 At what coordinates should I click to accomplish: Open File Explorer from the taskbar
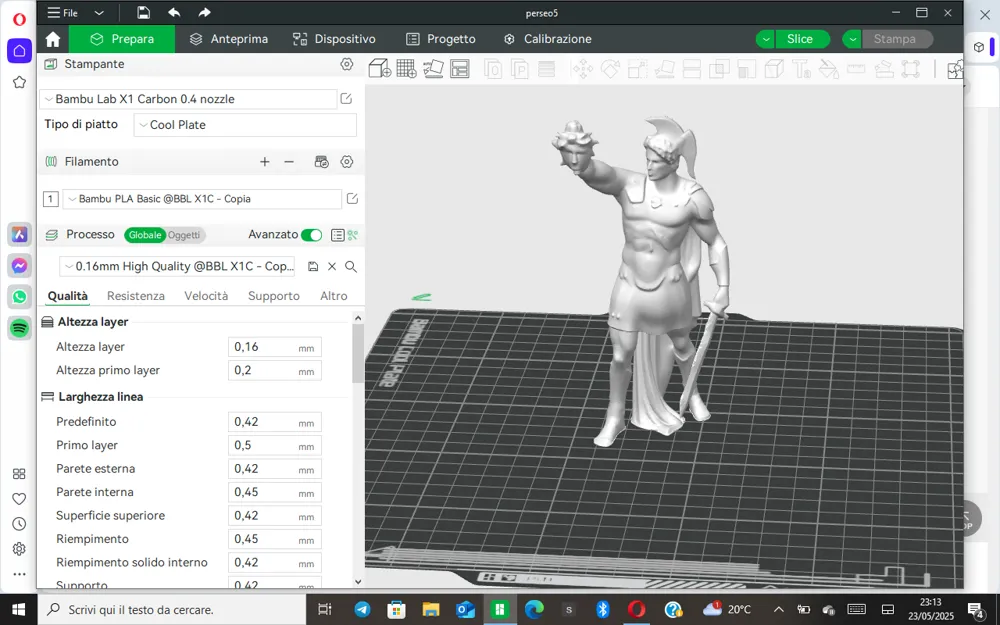[x=431, y=610]
